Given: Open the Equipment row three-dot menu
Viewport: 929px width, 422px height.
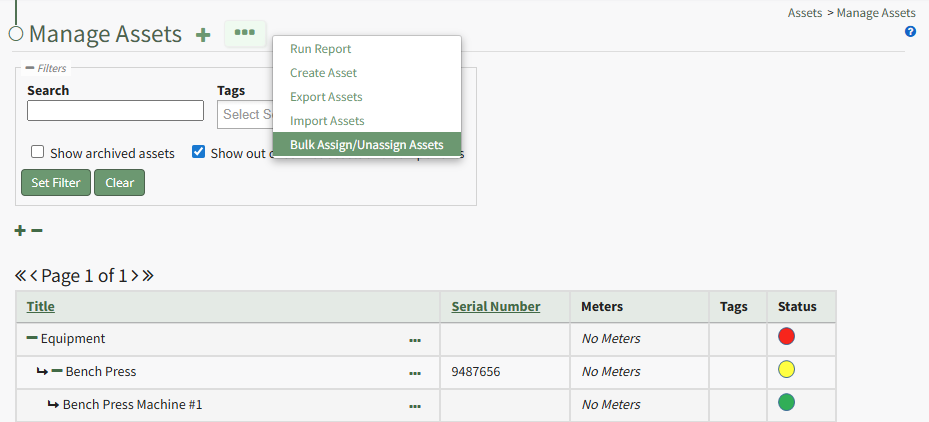Looking at the screenshot, I should click(x=415, y=340).
